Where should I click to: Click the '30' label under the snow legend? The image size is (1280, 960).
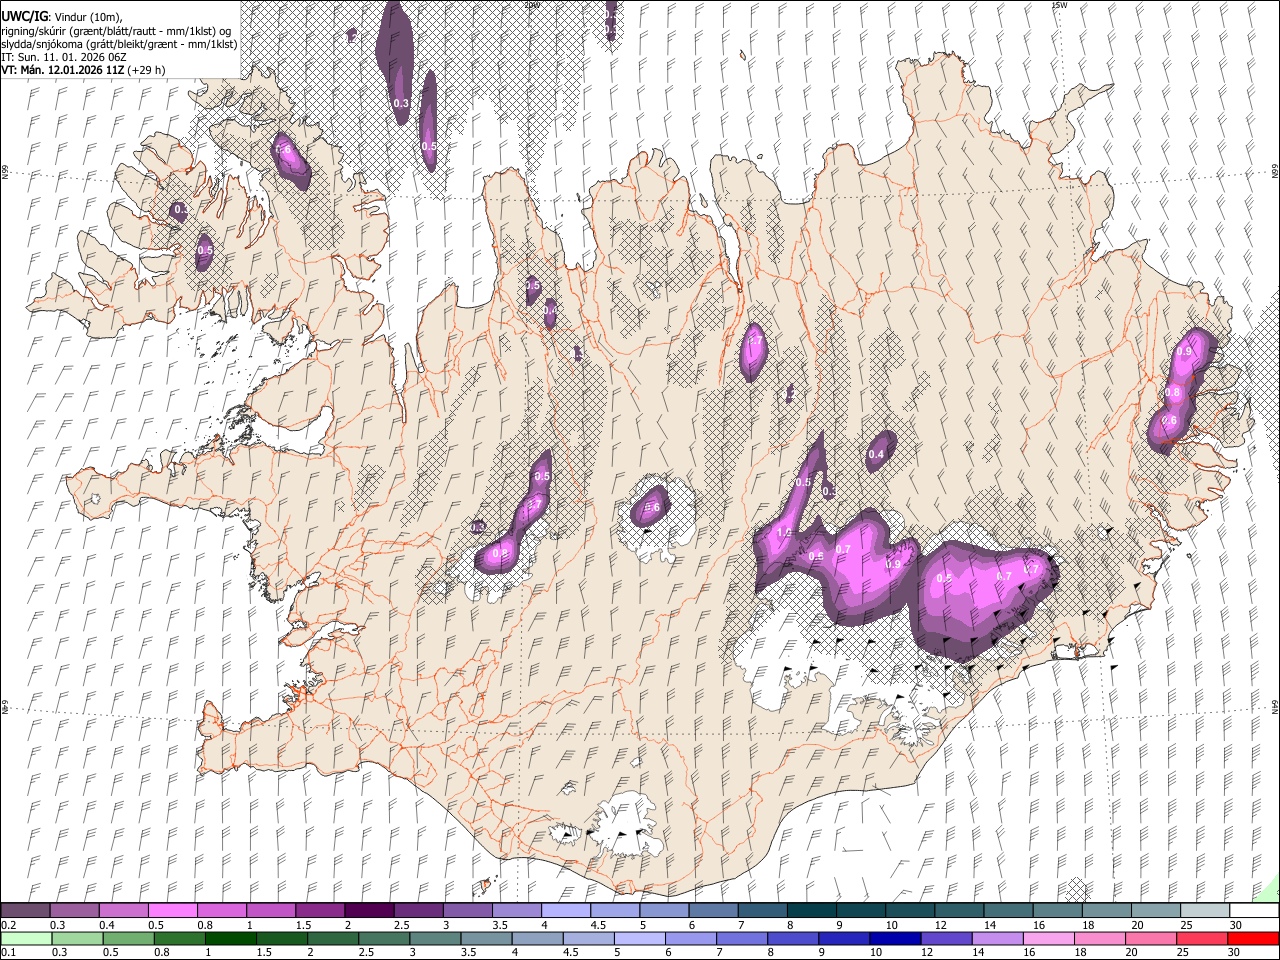tap(1234, 925)
